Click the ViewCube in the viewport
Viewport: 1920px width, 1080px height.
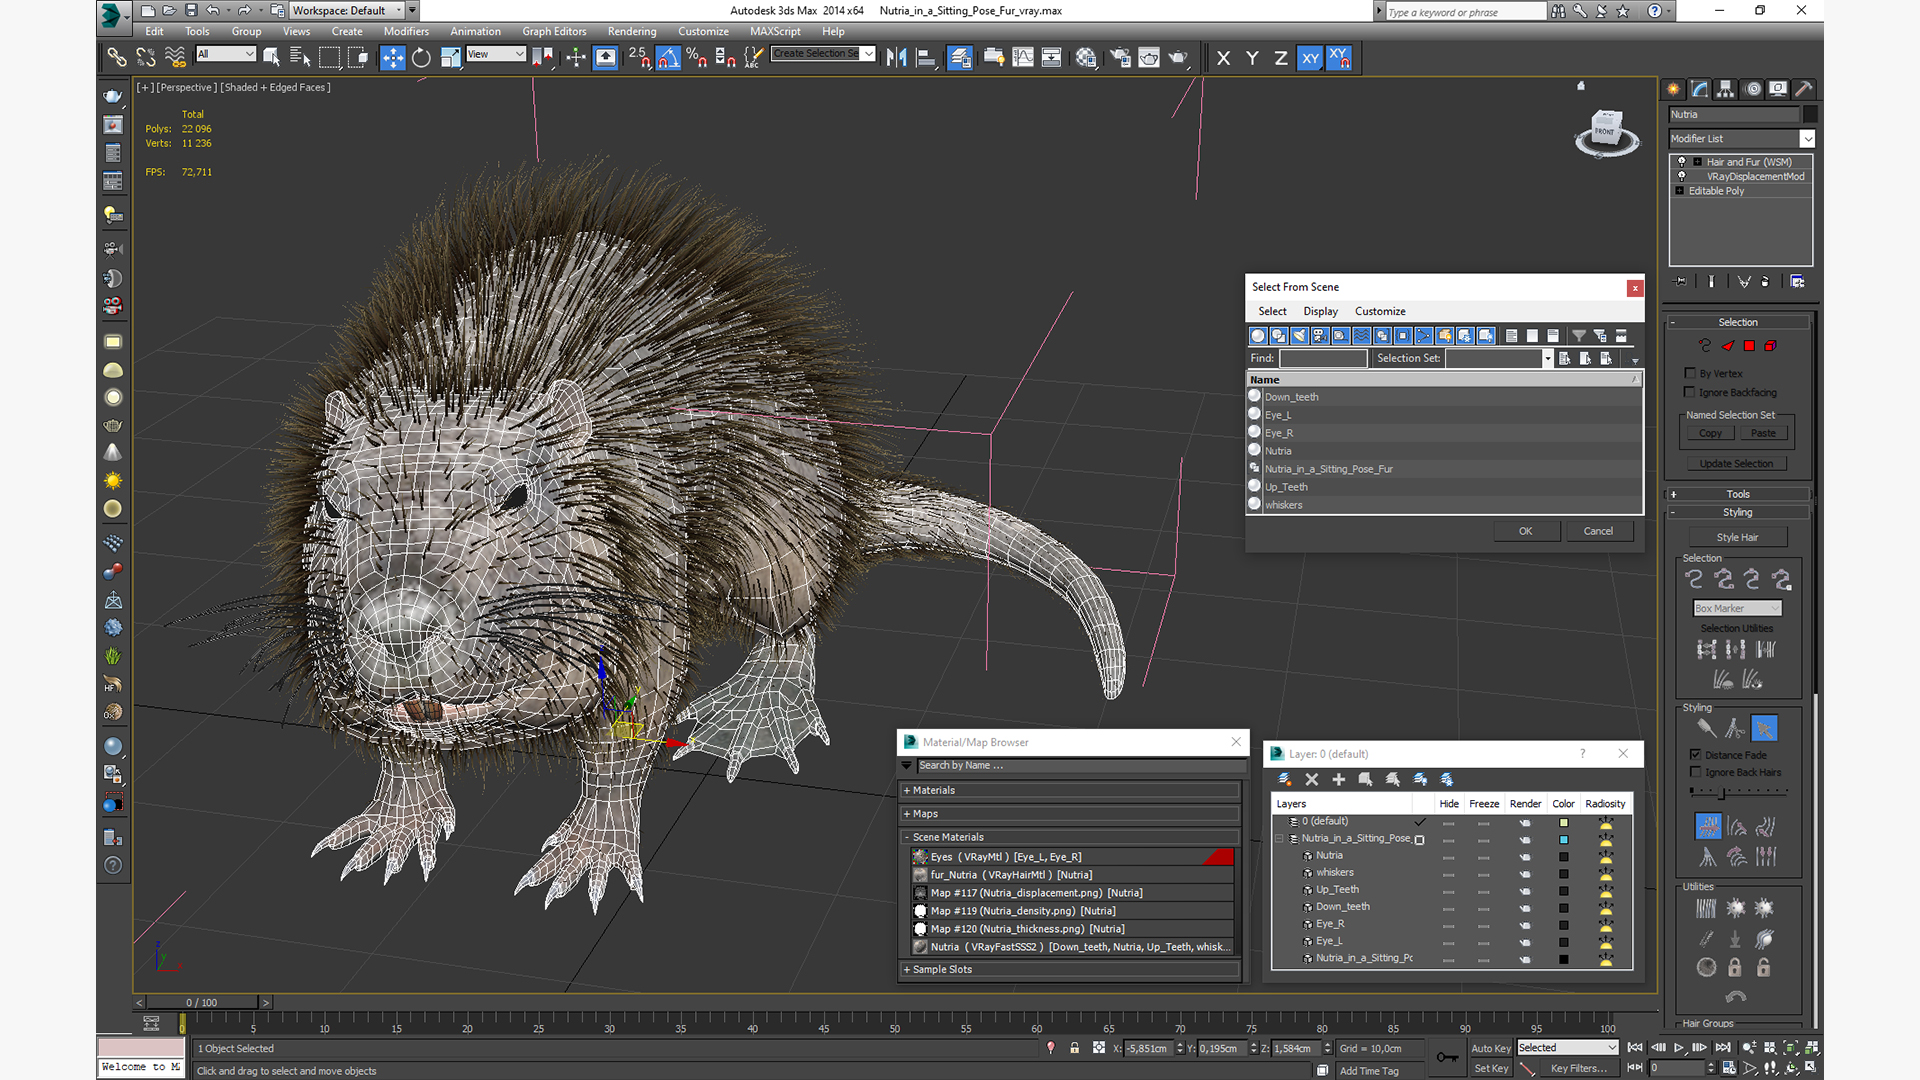[1607, 133]
